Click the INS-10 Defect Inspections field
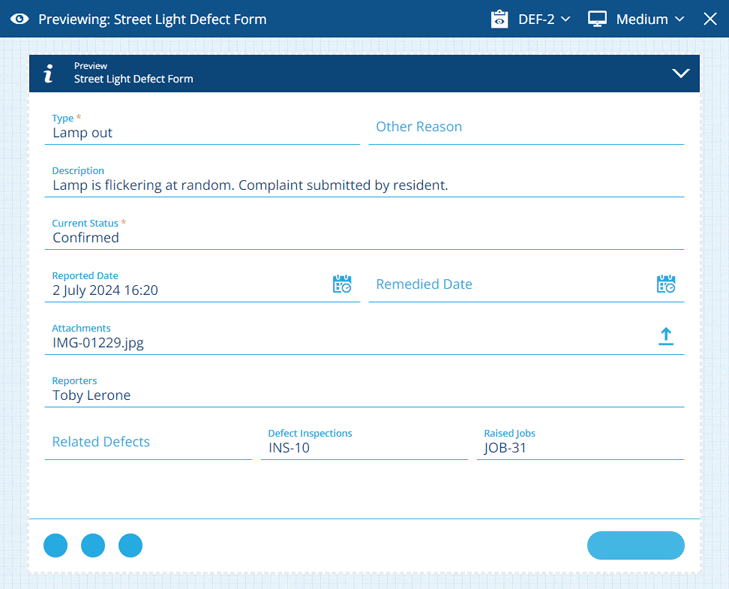This screenshot has height=589, width=729. (364, 447)
